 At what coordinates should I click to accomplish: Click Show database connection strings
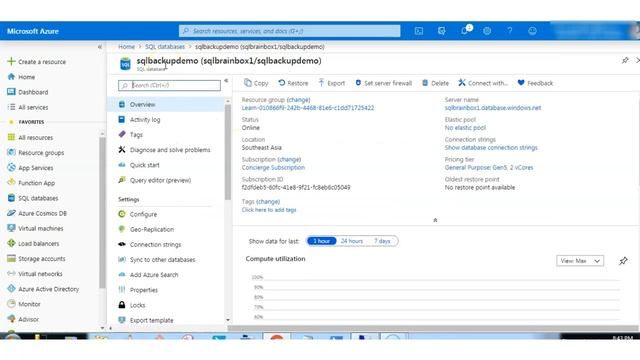(491, 148)
